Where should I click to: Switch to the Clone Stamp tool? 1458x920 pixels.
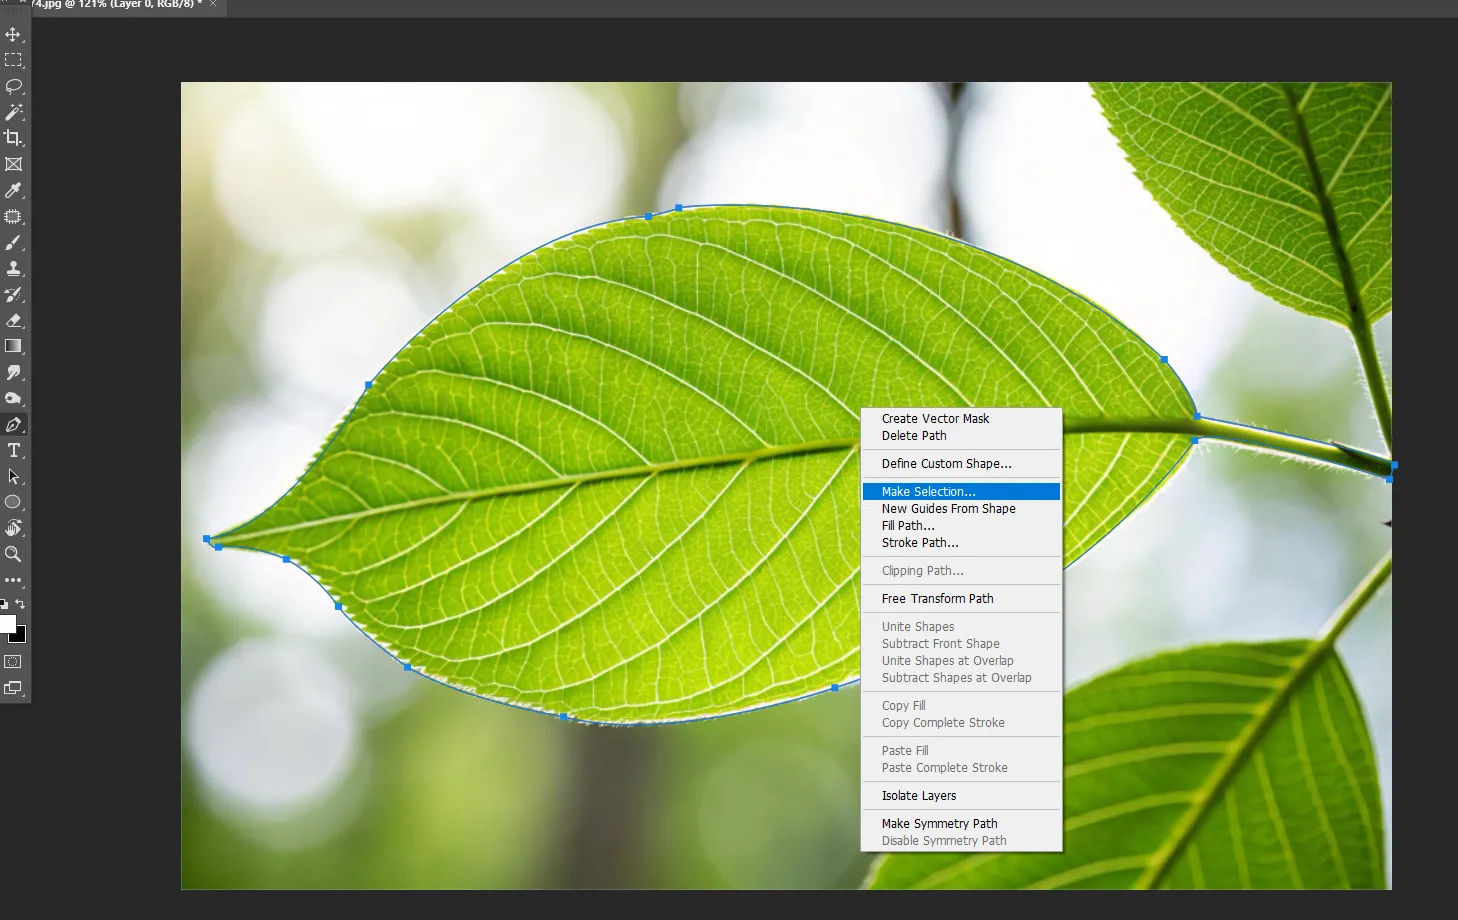[x=13, y=268]
